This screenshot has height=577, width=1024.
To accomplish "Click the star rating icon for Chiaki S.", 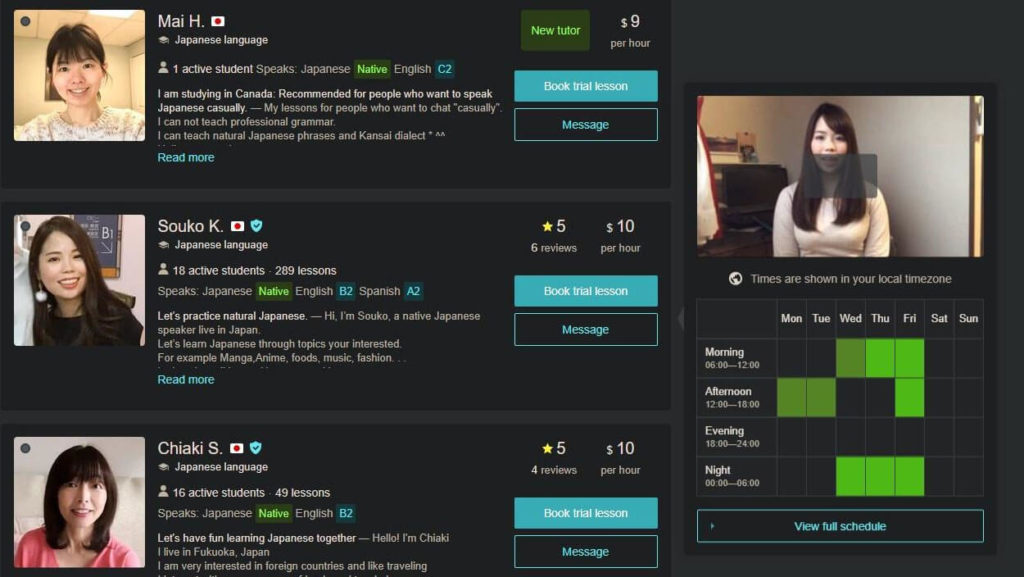I will pyautogui.click(x=547, y=448).
